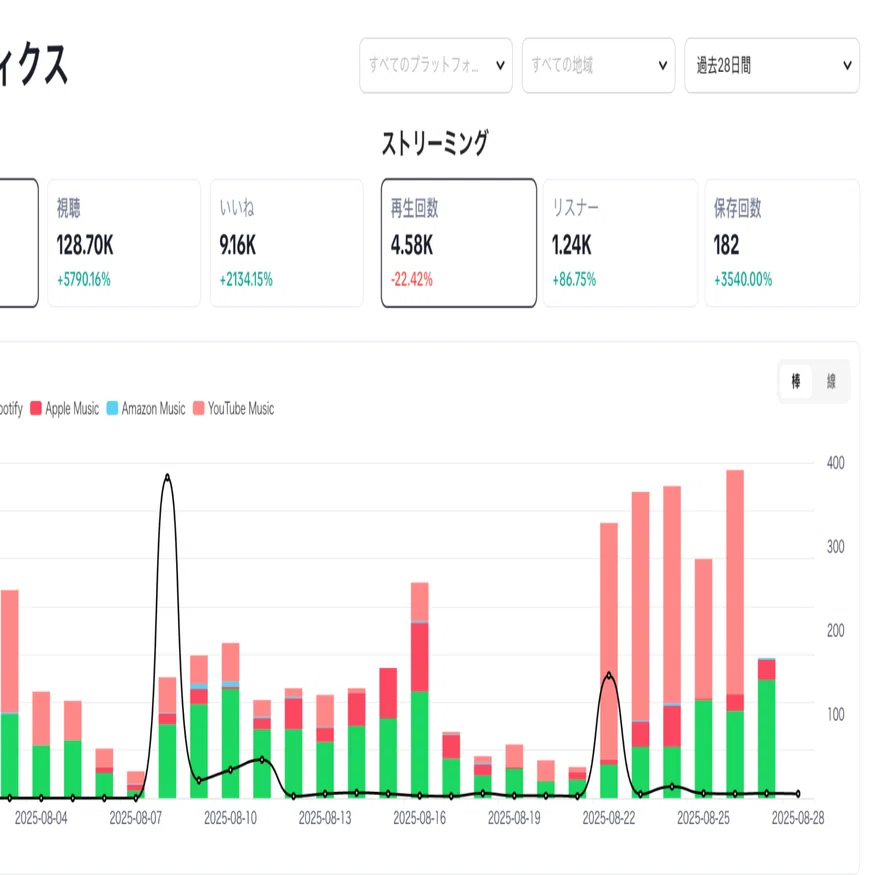Click the 2025-08-16 stacked bar
The image size is (875, 875).
tap(420, 690)
